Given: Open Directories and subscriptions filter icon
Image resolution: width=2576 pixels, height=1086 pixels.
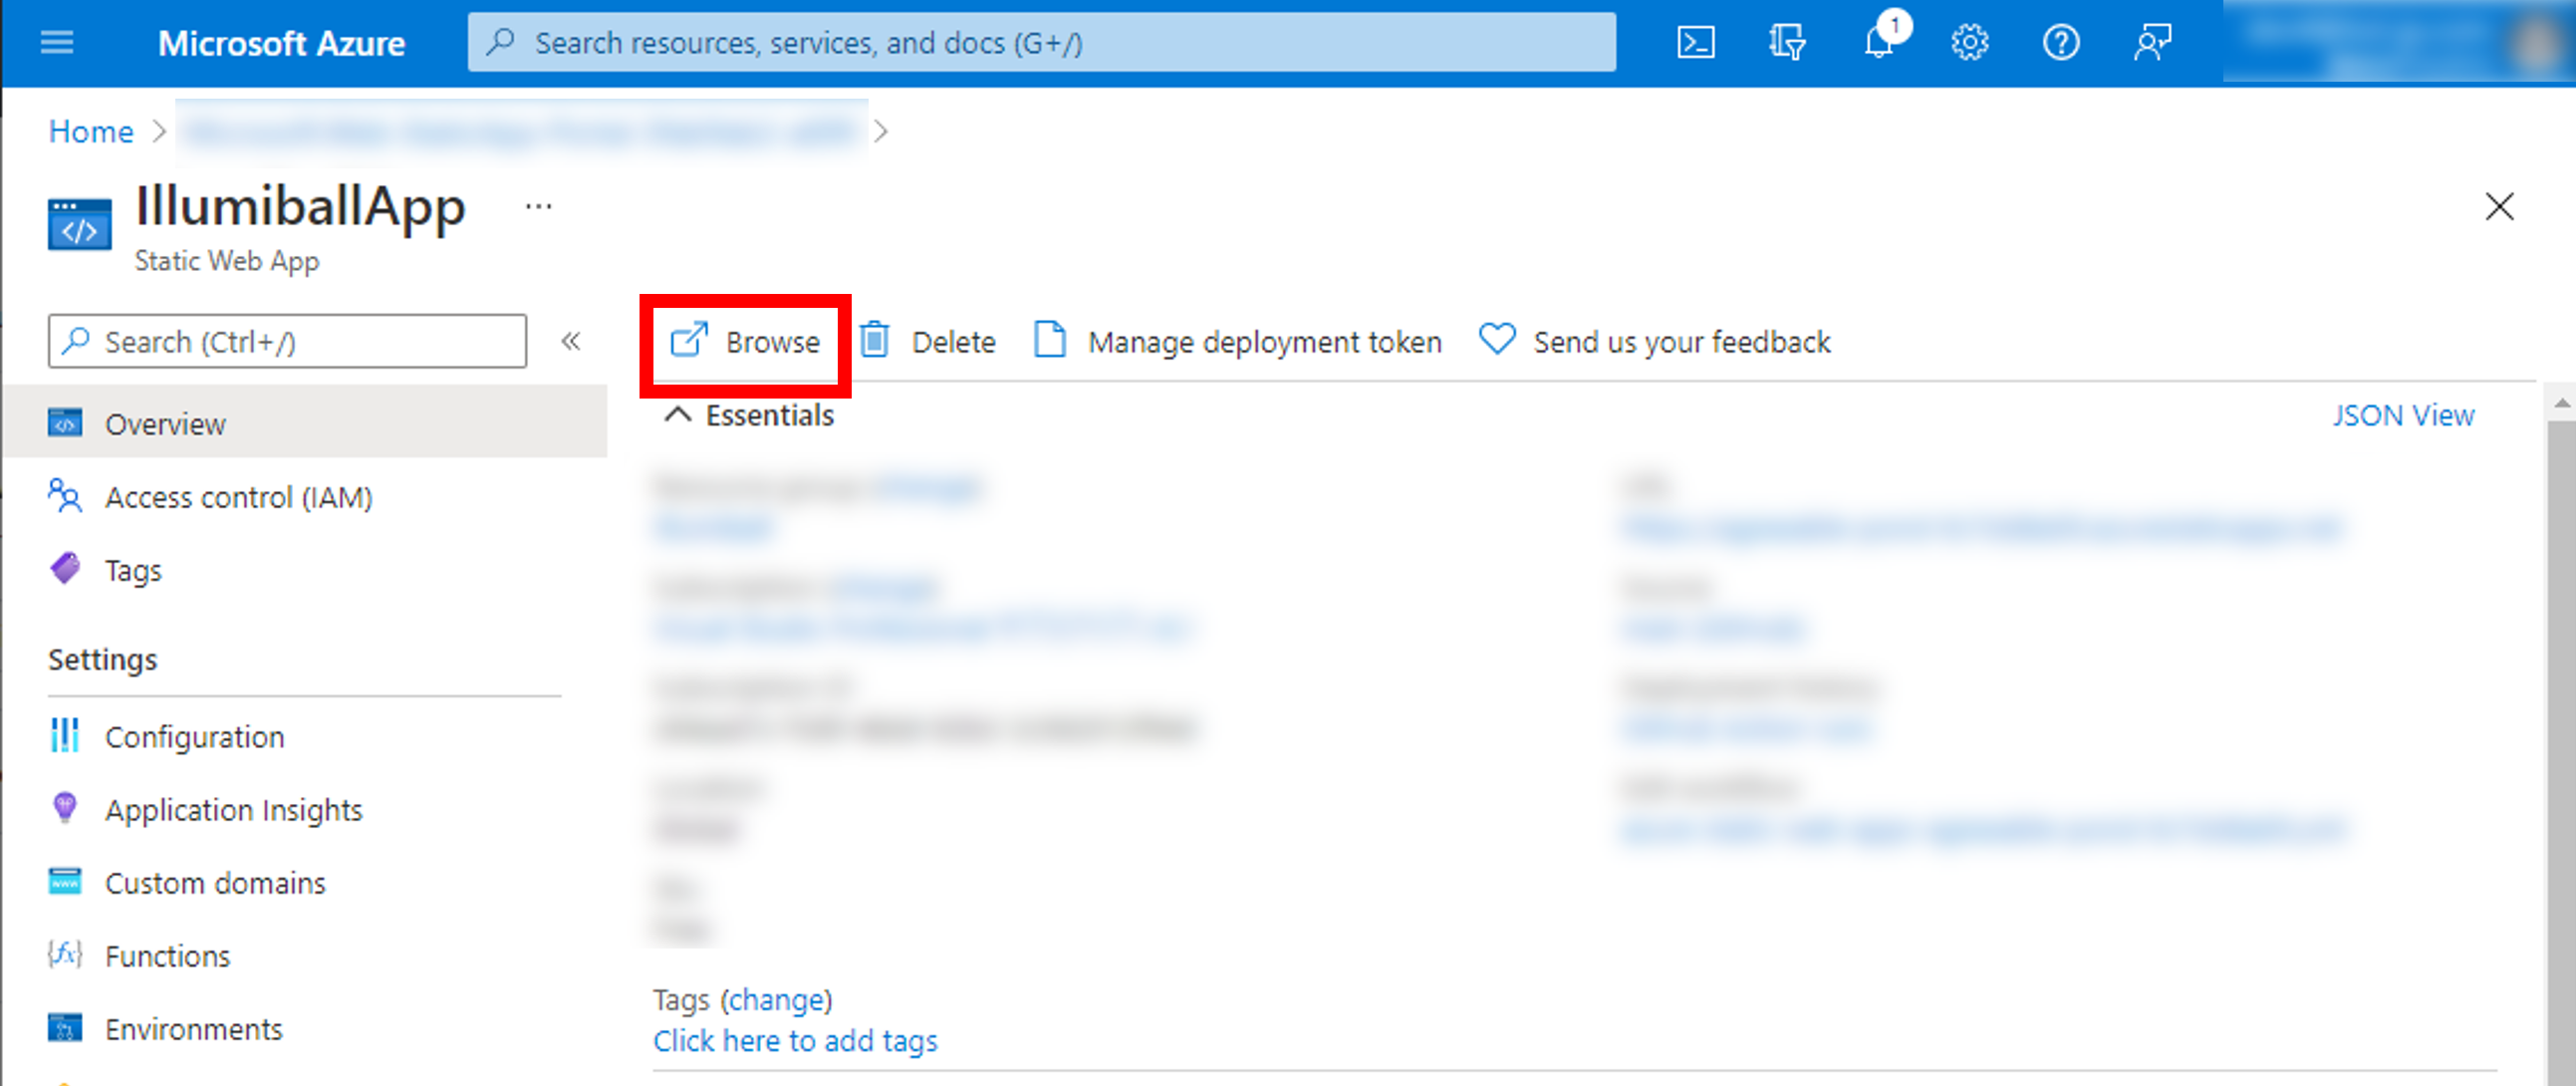Looking at the screenshot, I should (1786, 43).
